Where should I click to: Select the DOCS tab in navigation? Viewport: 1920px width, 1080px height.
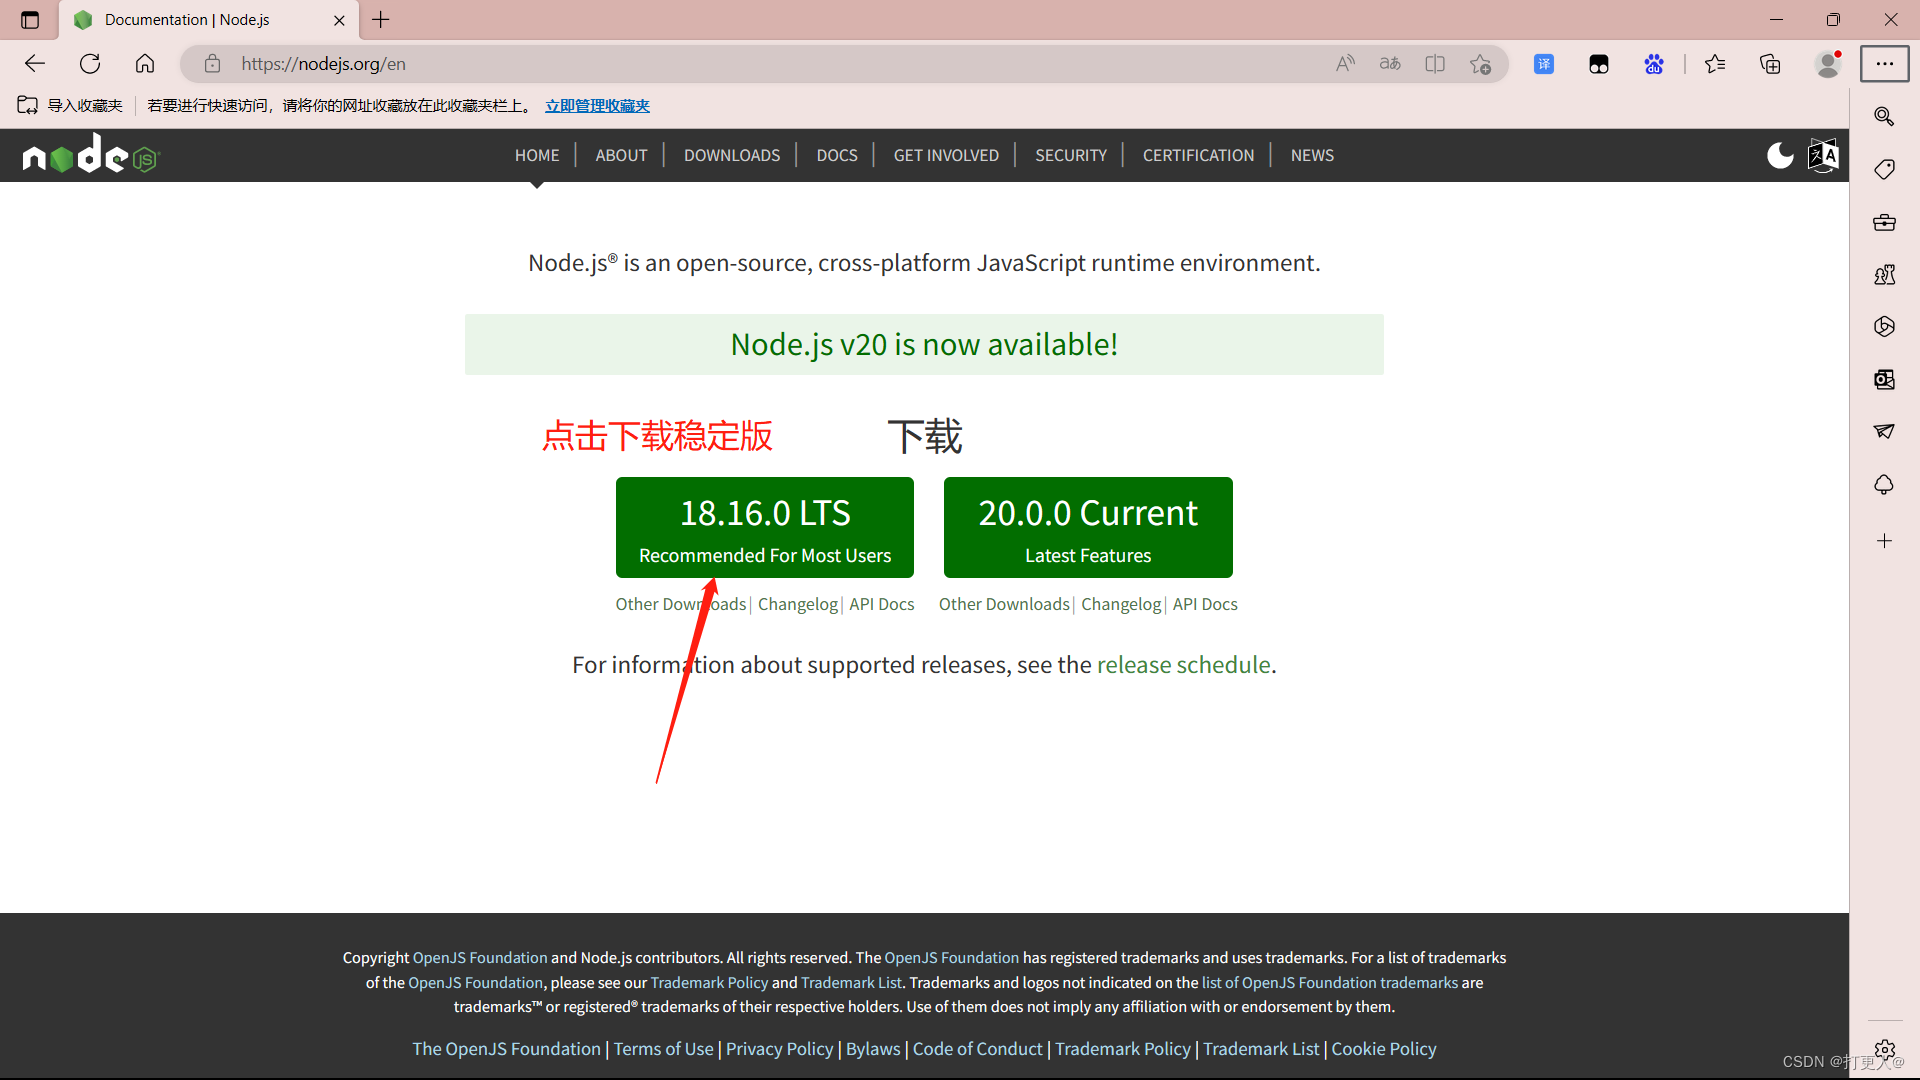click(837, 154)
